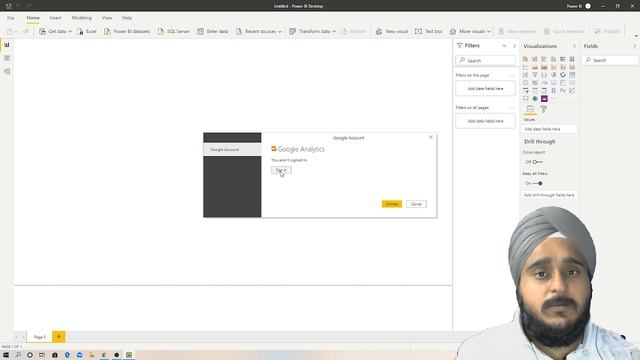Click Filters on all pages drop area
This screenshot has width=640, height=360.
(485, 121)
